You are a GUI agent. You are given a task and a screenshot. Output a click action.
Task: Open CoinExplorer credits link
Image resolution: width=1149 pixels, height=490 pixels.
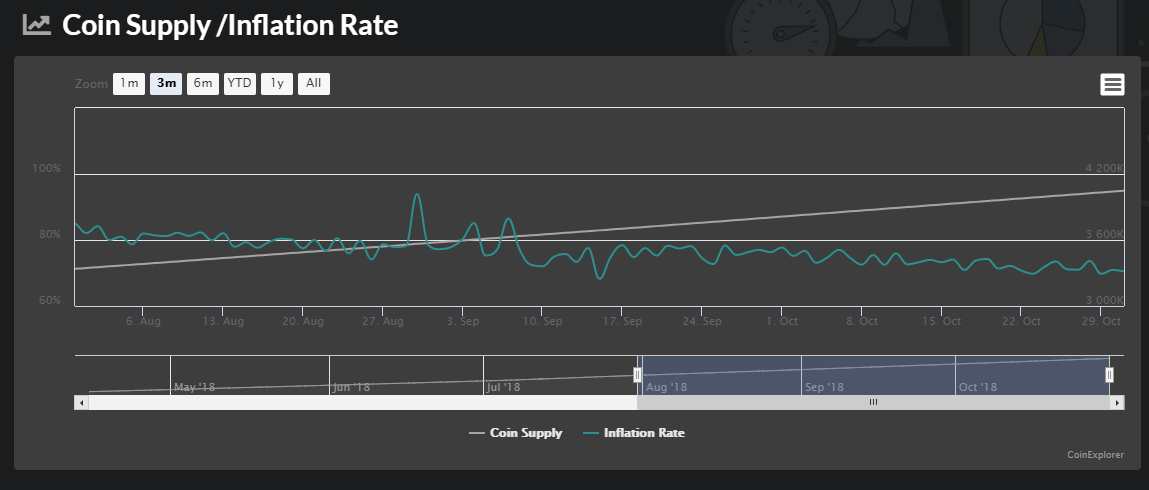[x=1096, y=455]
